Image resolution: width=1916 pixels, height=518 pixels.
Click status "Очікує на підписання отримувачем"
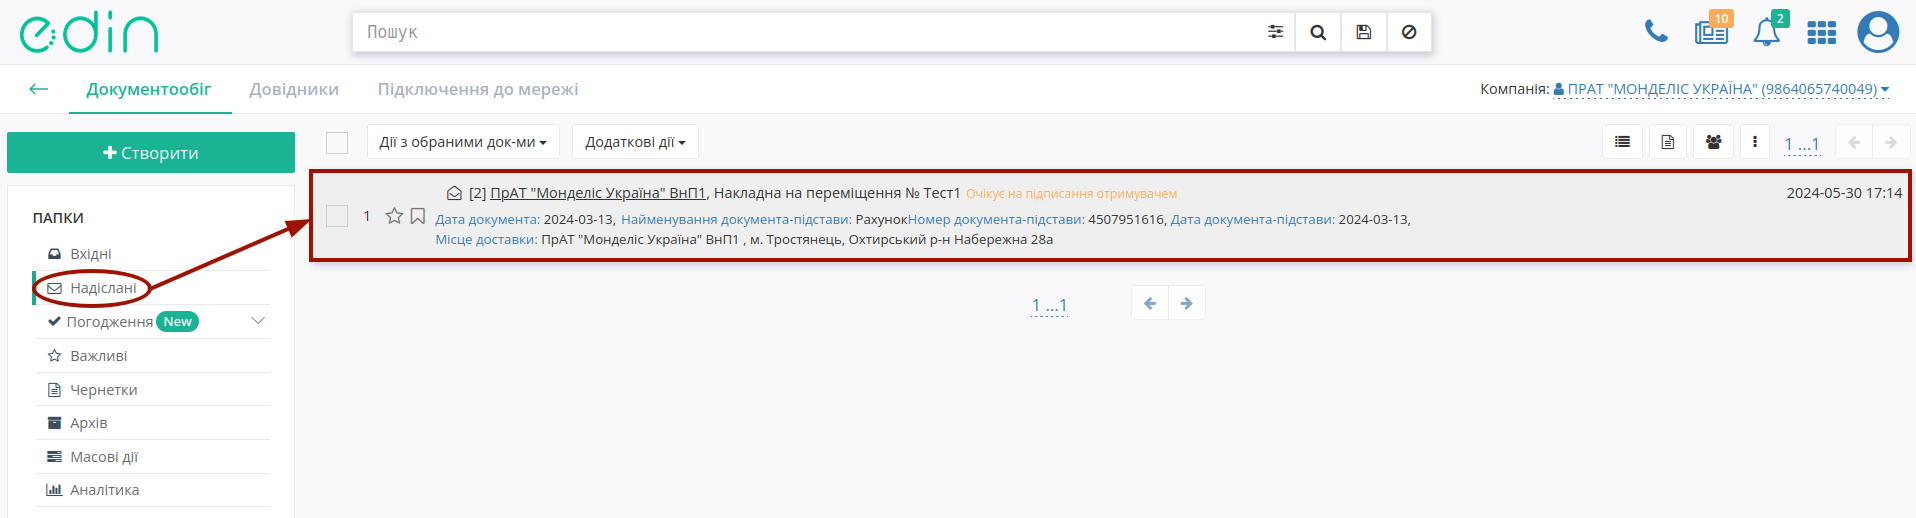click(x=1071, y=194)
